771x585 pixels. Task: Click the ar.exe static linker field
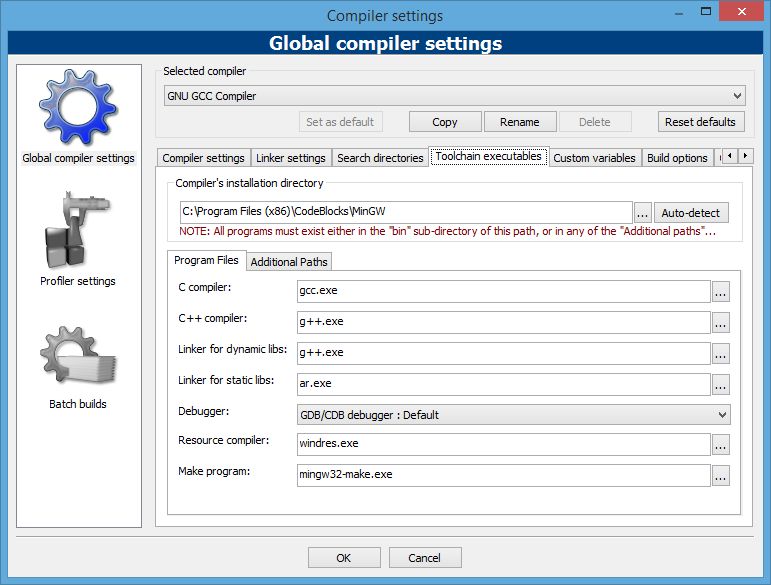click(x=504, y=384)
